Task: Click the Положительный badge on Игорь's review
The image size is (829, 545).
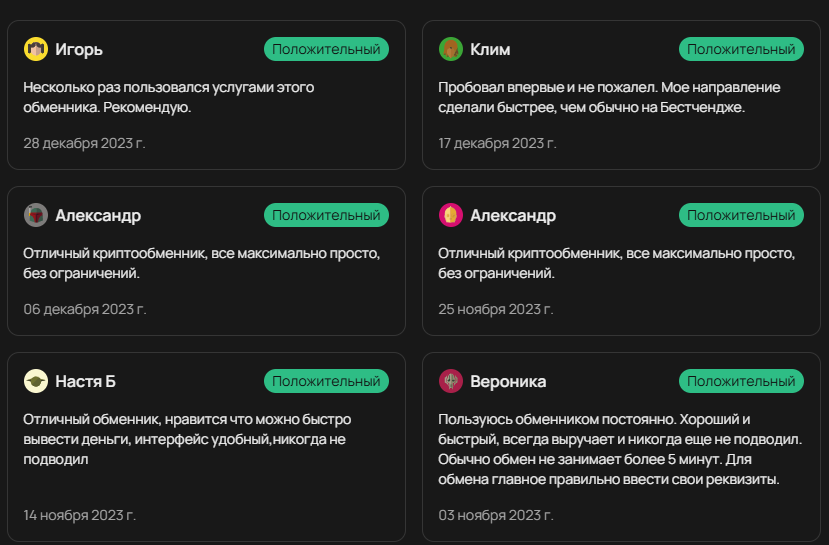Action: (x=326, y=49)
